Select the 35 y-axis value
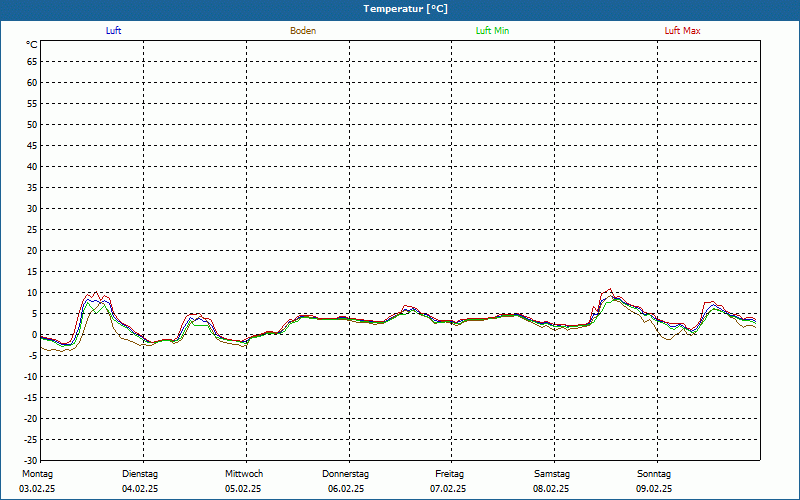800x500 pixels. [x=32, y=188]
